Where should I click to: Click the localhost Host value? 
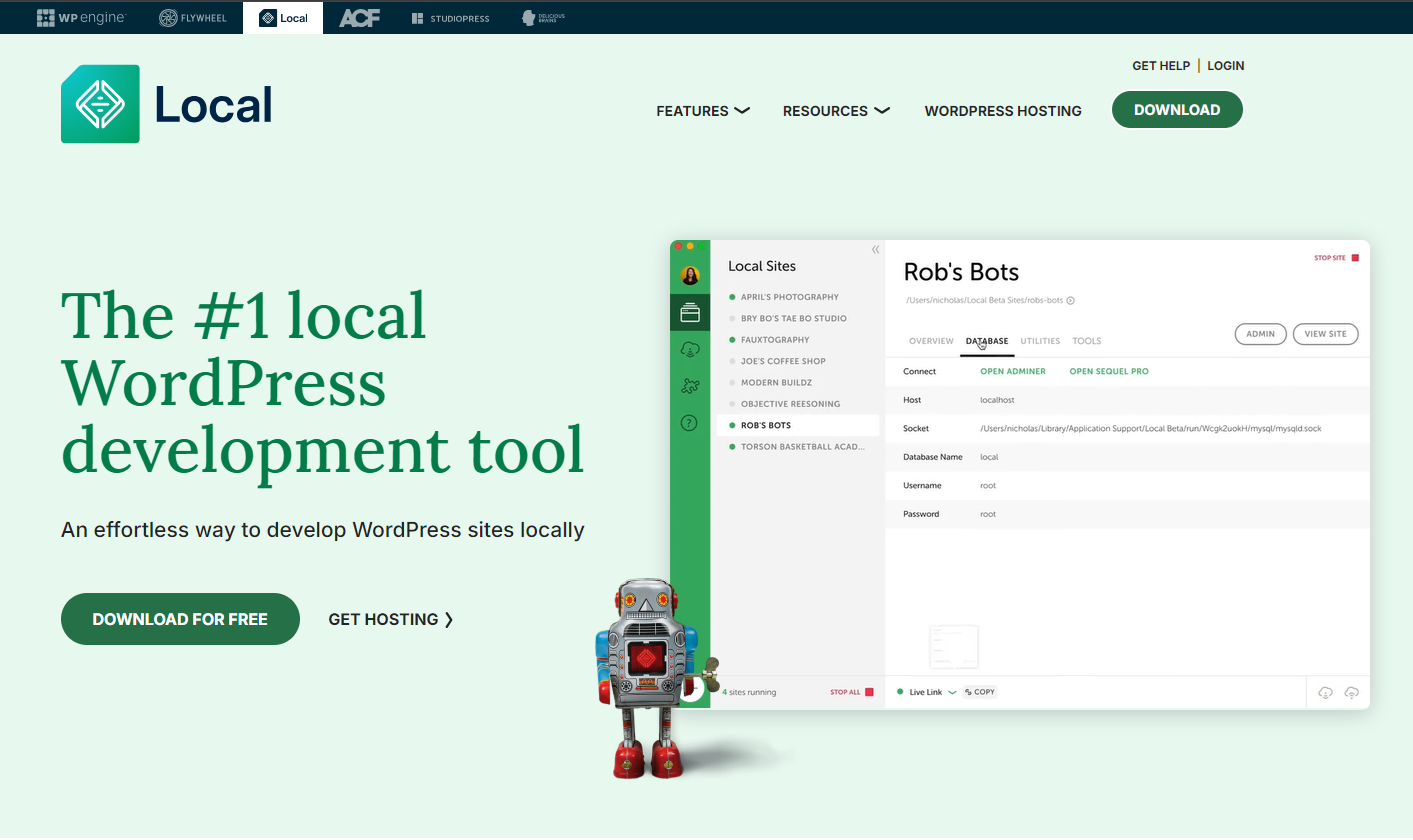tap(997, 400)
